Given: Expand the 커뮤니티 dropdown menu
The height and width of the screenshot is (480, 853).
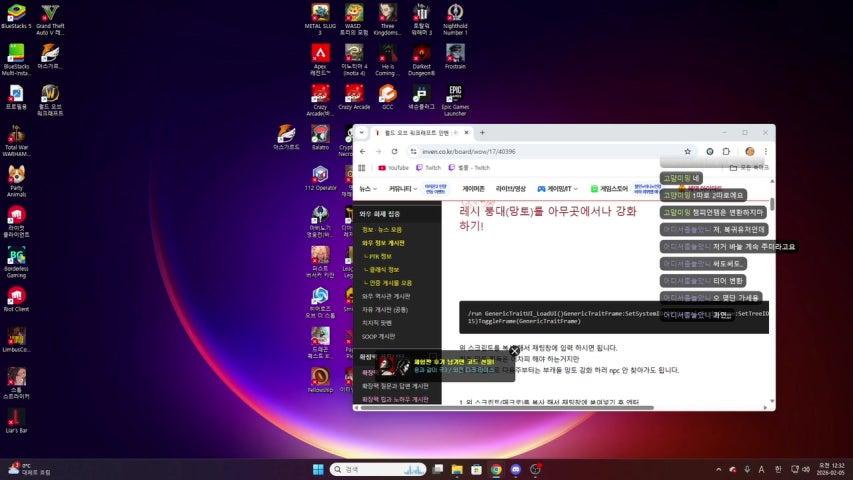Looking at the screenshot, I should pos(403,188).
